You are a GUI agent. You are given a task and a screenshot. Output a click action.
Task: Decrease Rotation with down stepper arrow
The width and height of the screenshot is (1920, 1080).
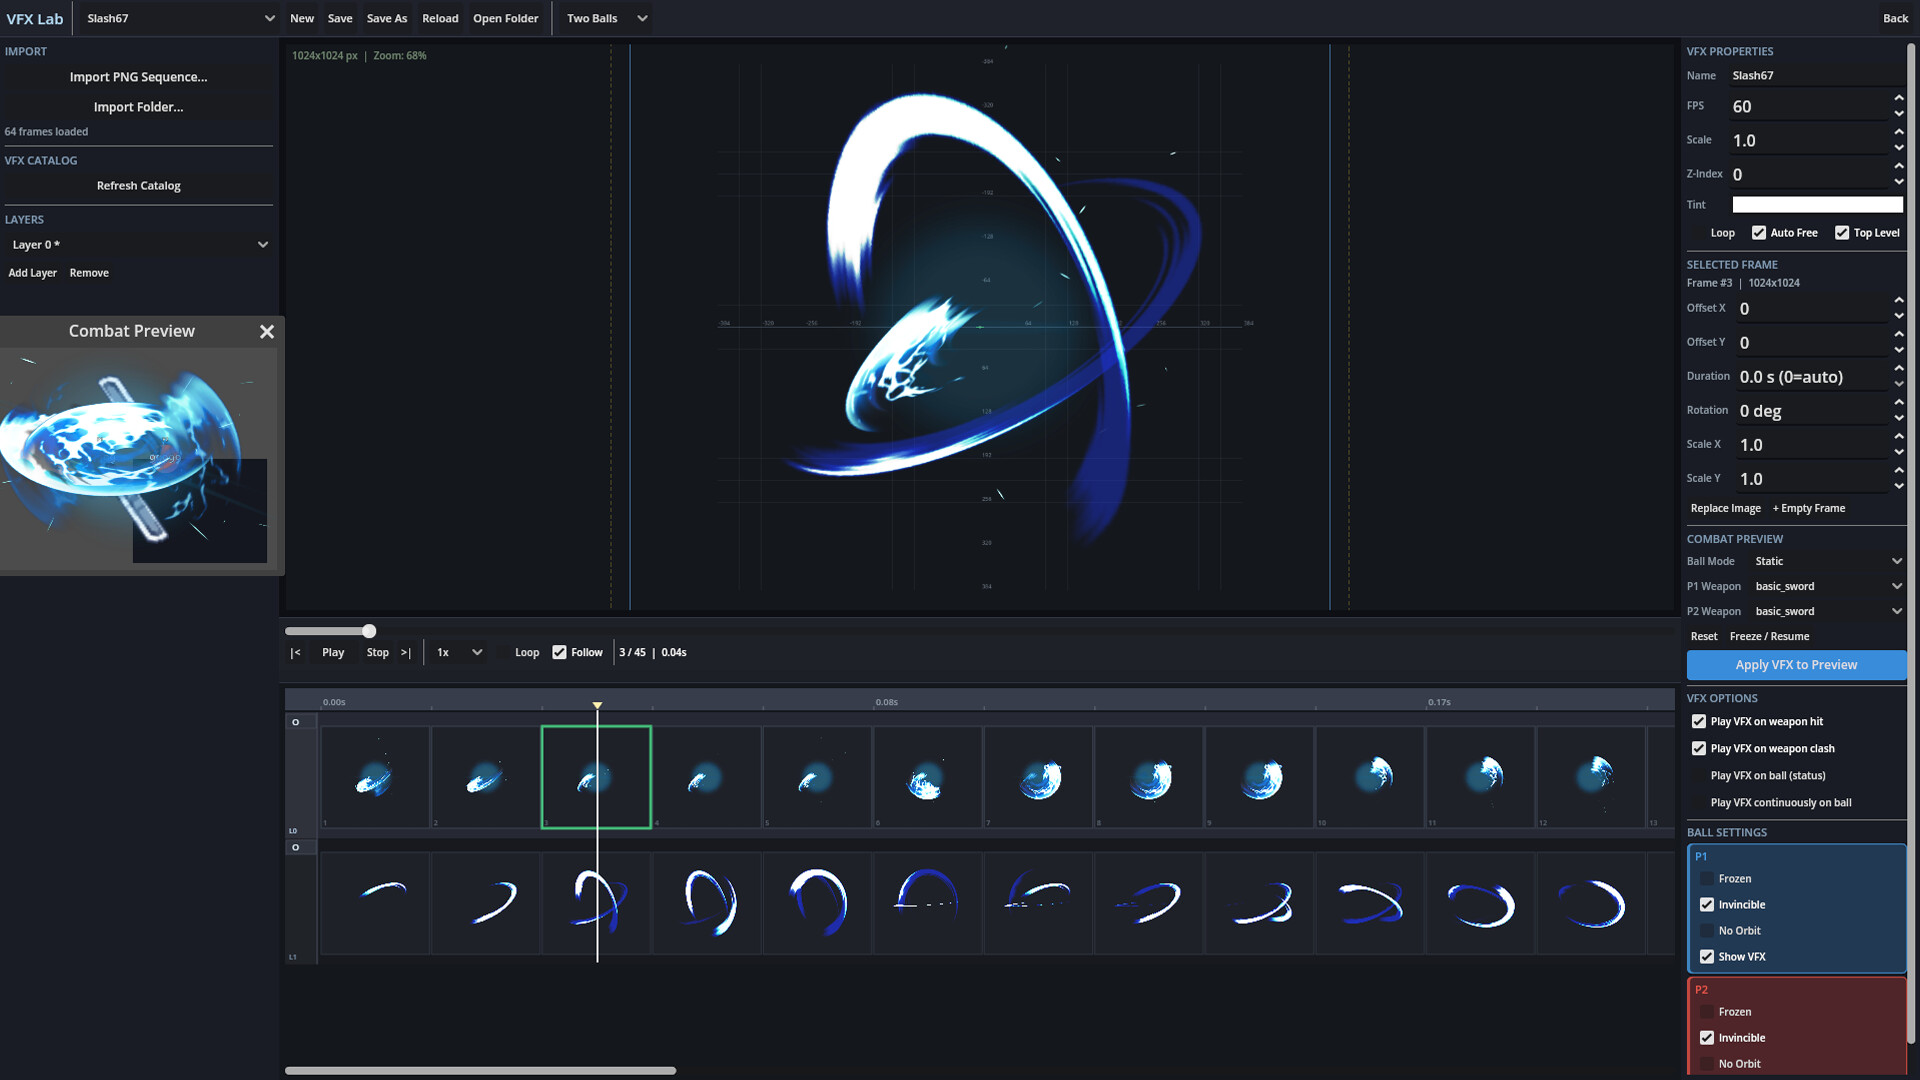[x=1898, y=418]
